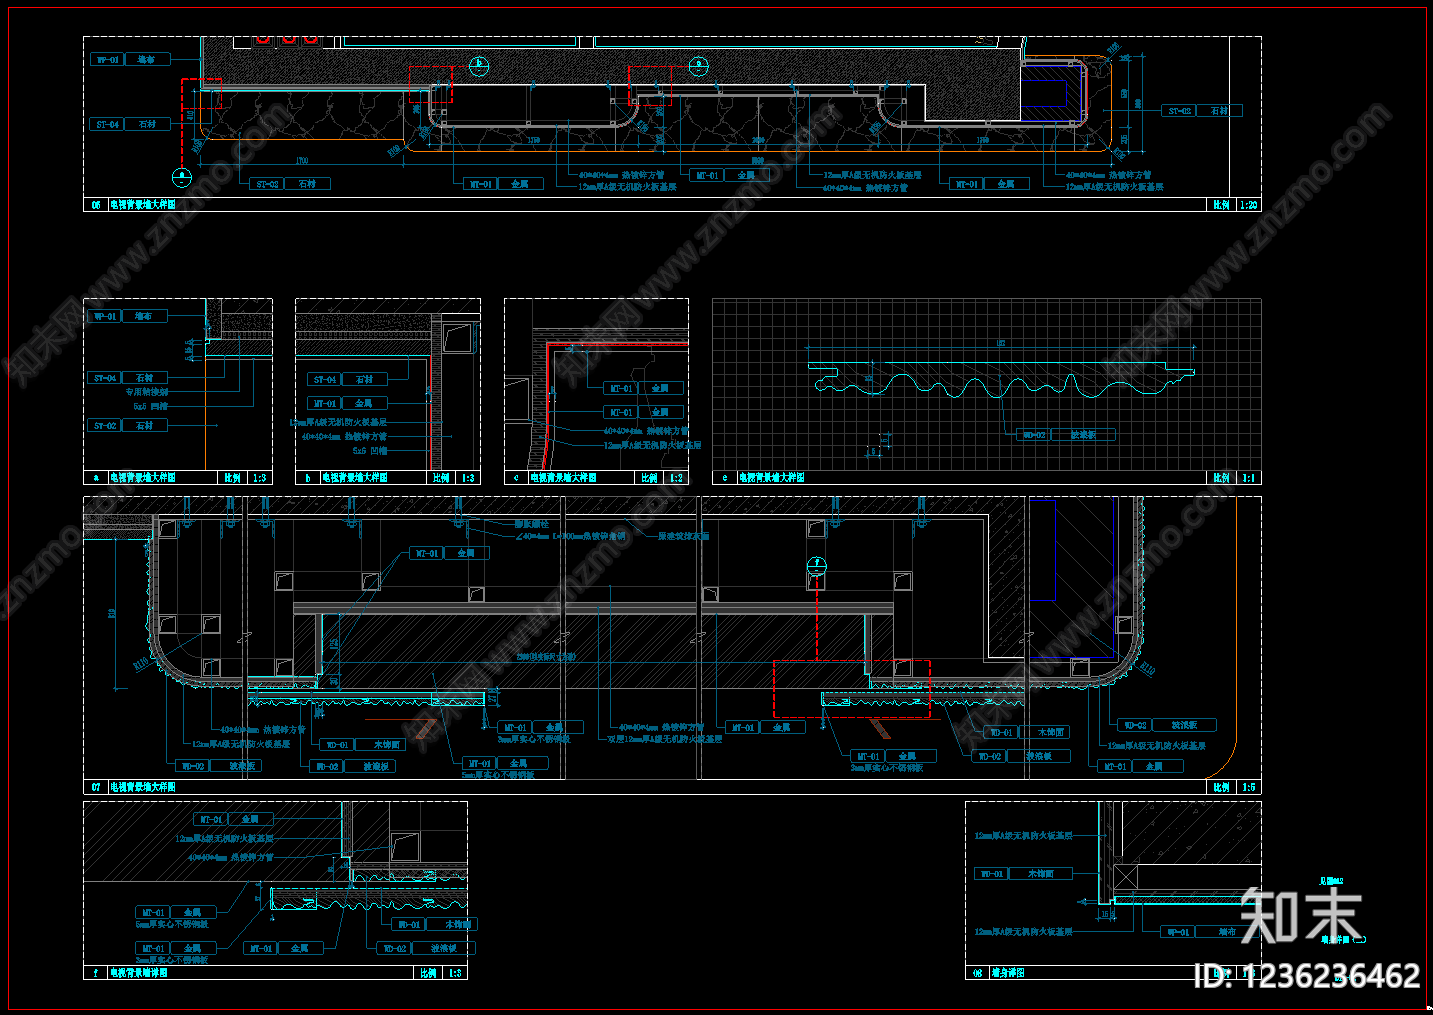
Task: Click the MT-01 tag in detail b
Action: pyautogui.click(x=325, y=404)
